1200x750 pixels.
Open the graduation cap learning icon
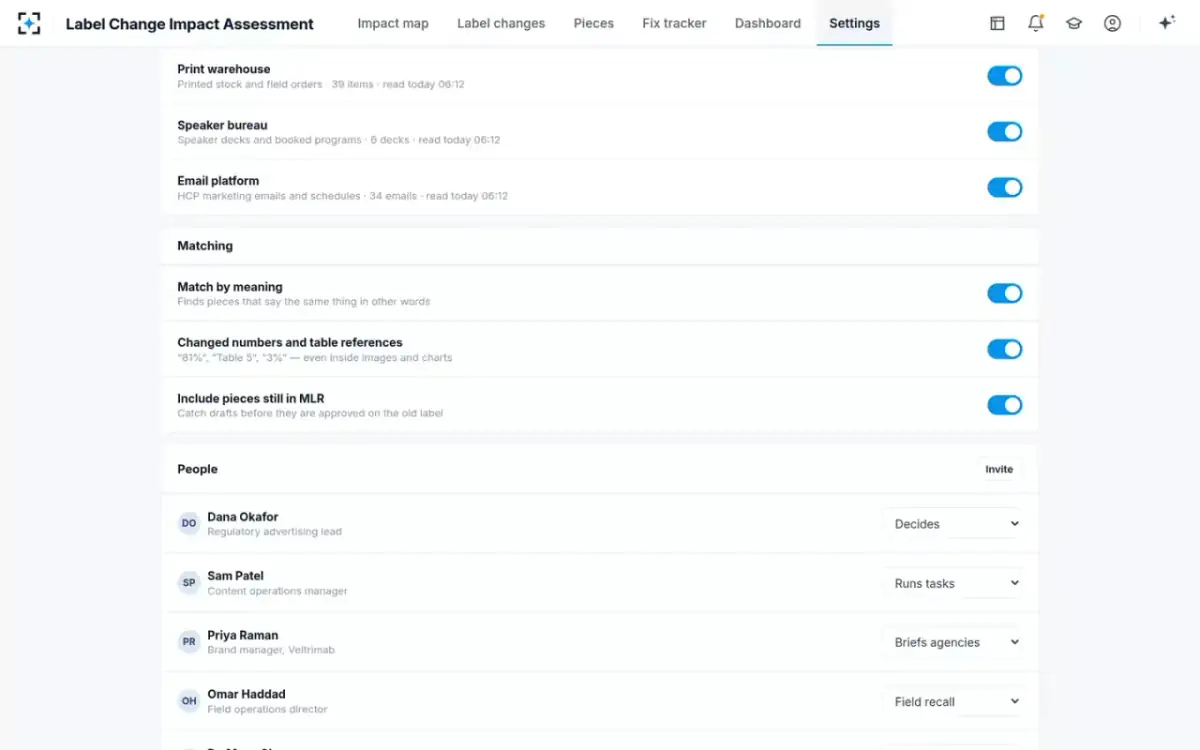1074,23
